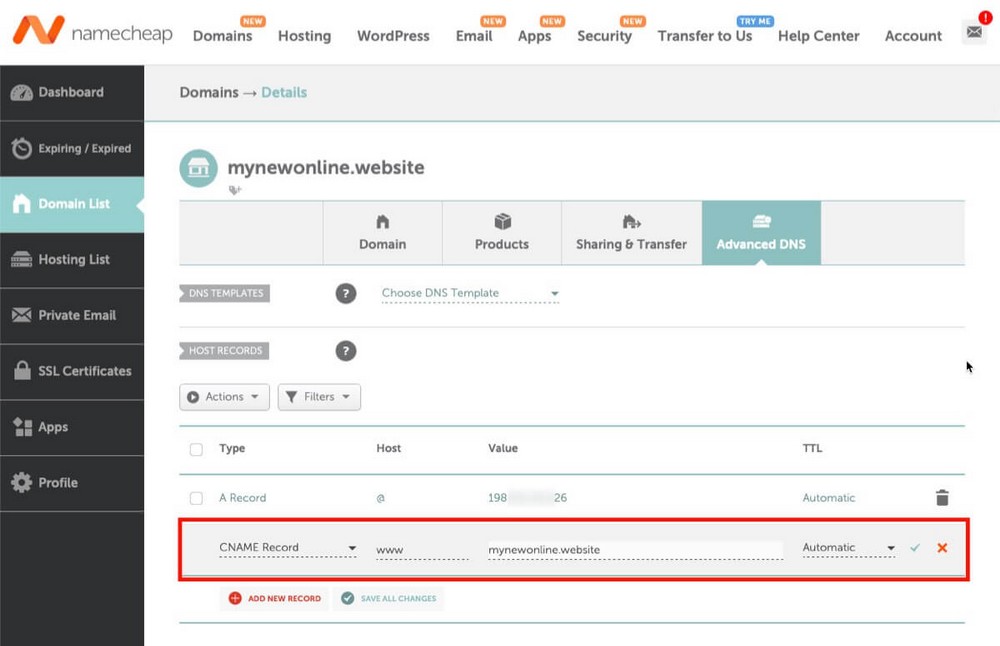Click the Private Email envelope icon
This screenshot has width=1000, height=646.
[21, 315]
